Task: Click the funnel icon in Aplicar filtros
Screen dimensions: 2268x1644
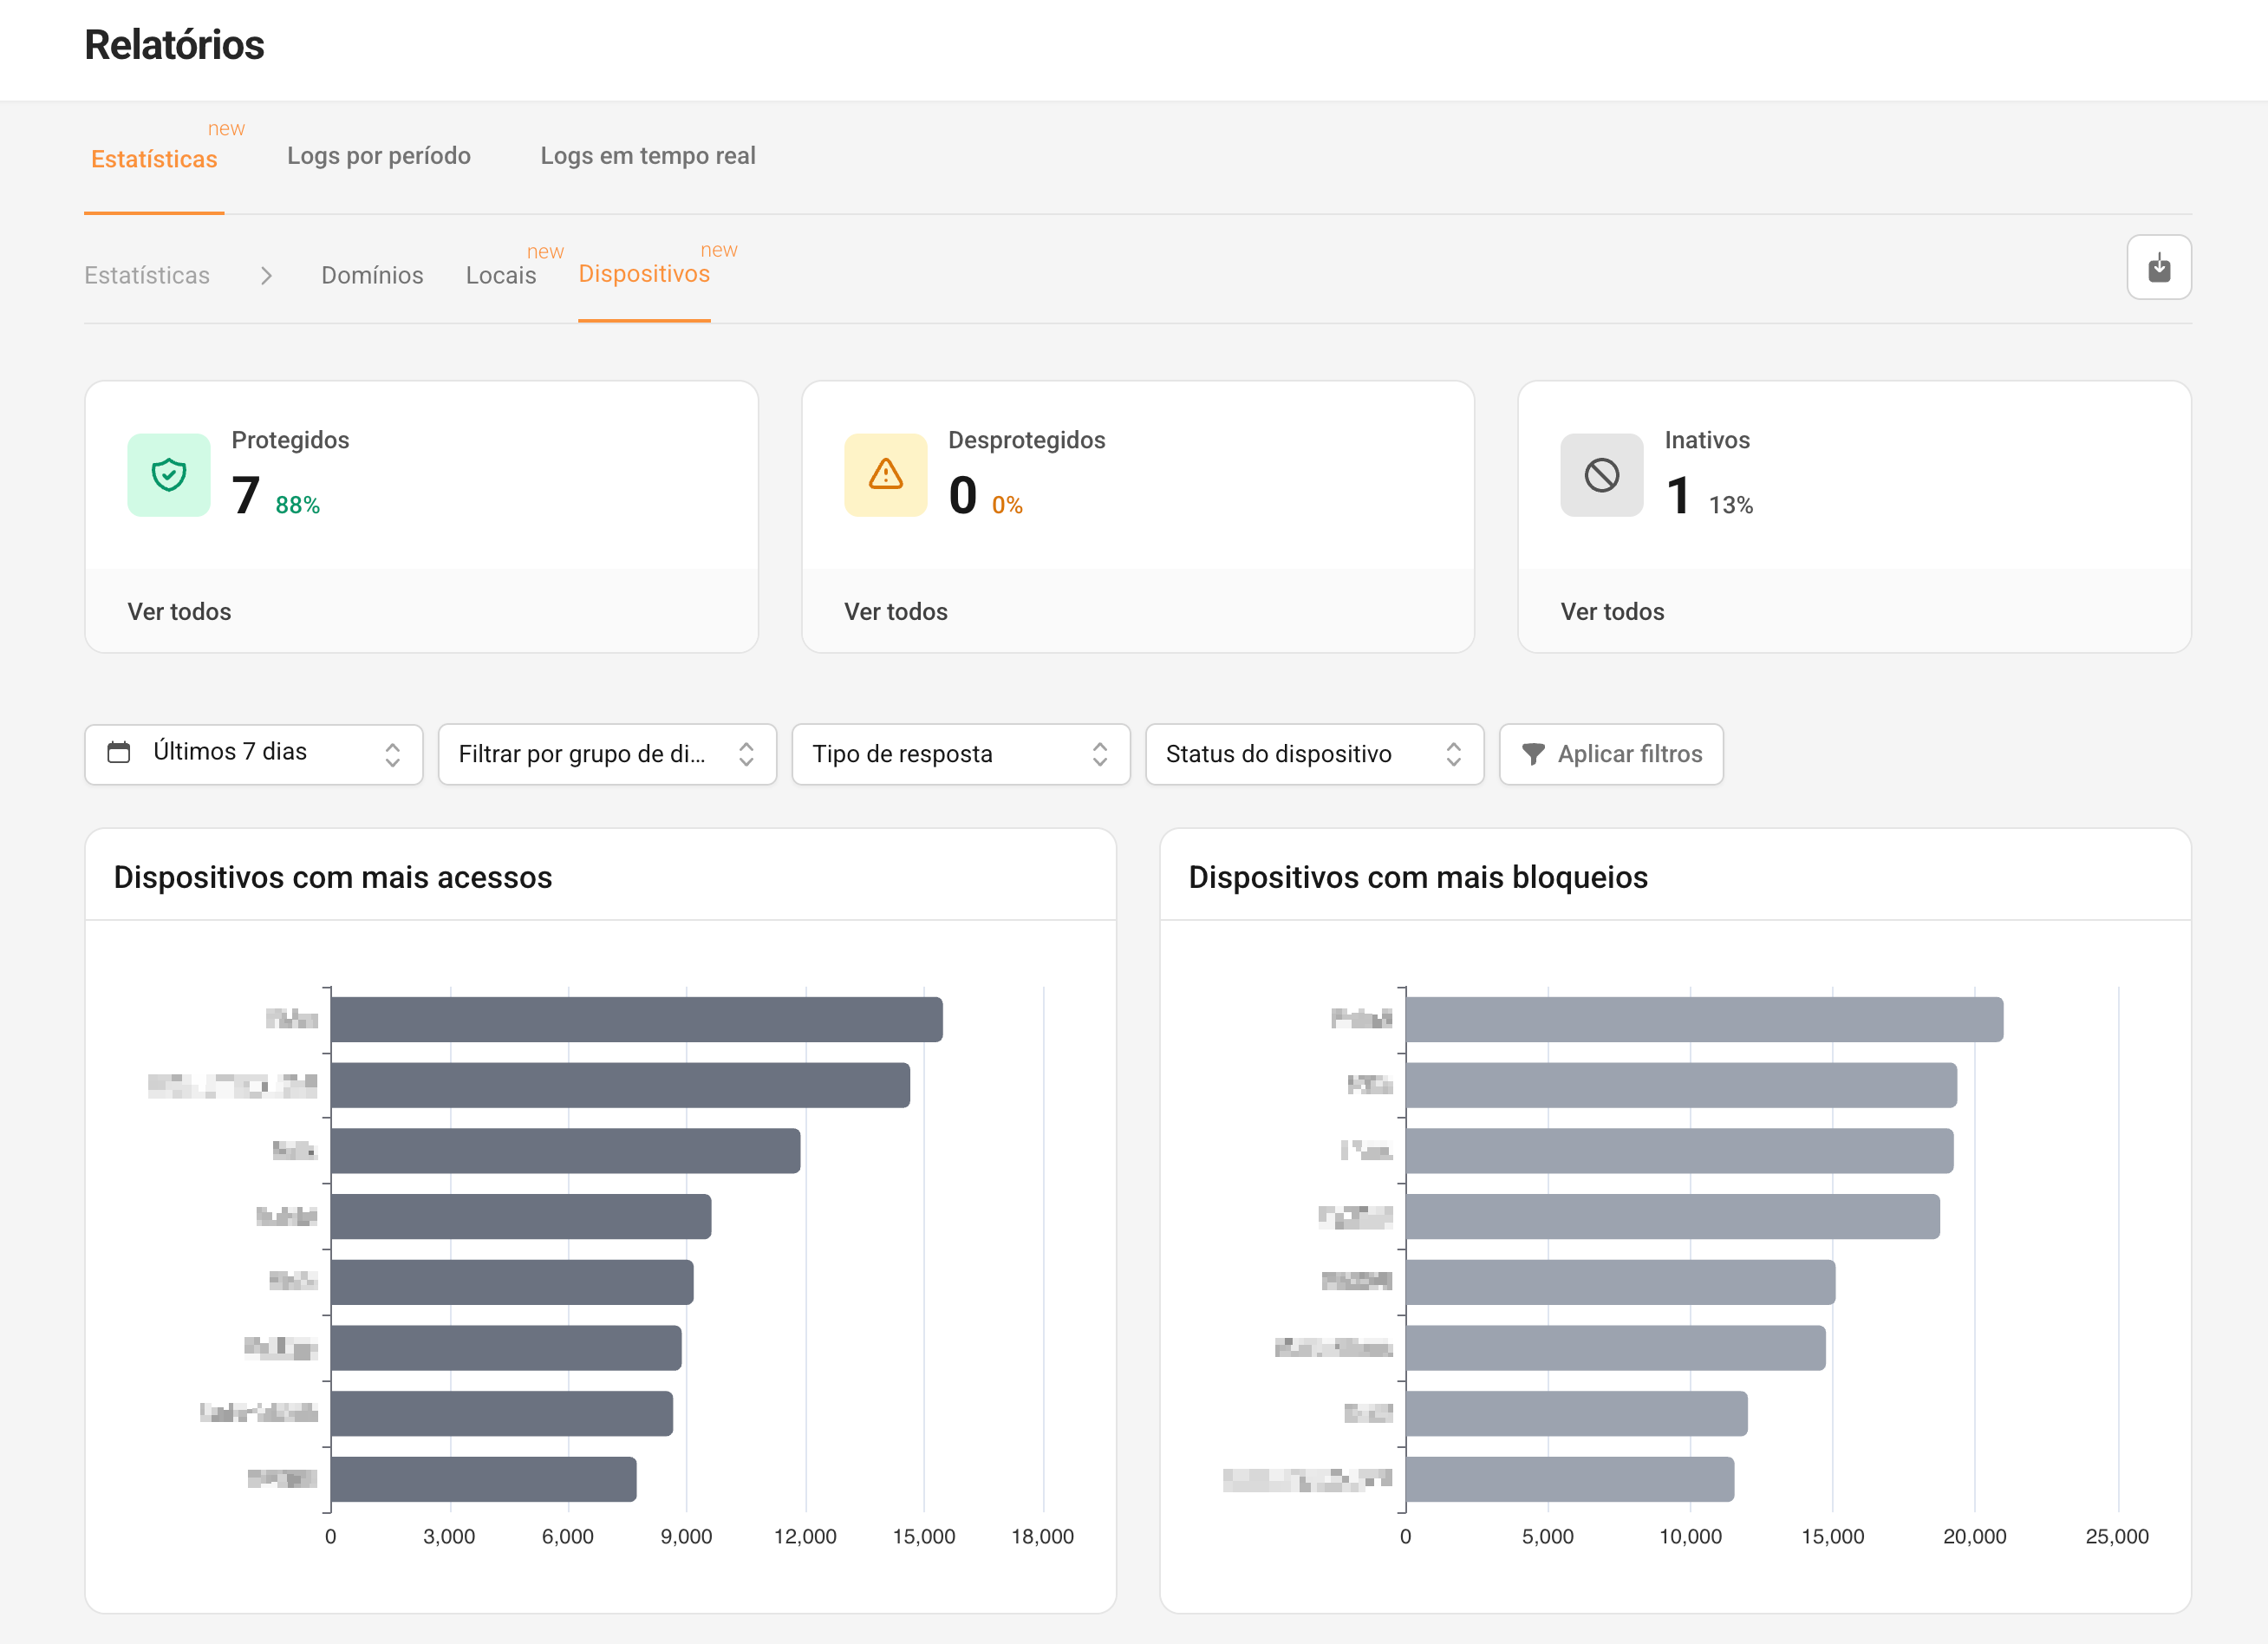Action: pos(1532,754)
